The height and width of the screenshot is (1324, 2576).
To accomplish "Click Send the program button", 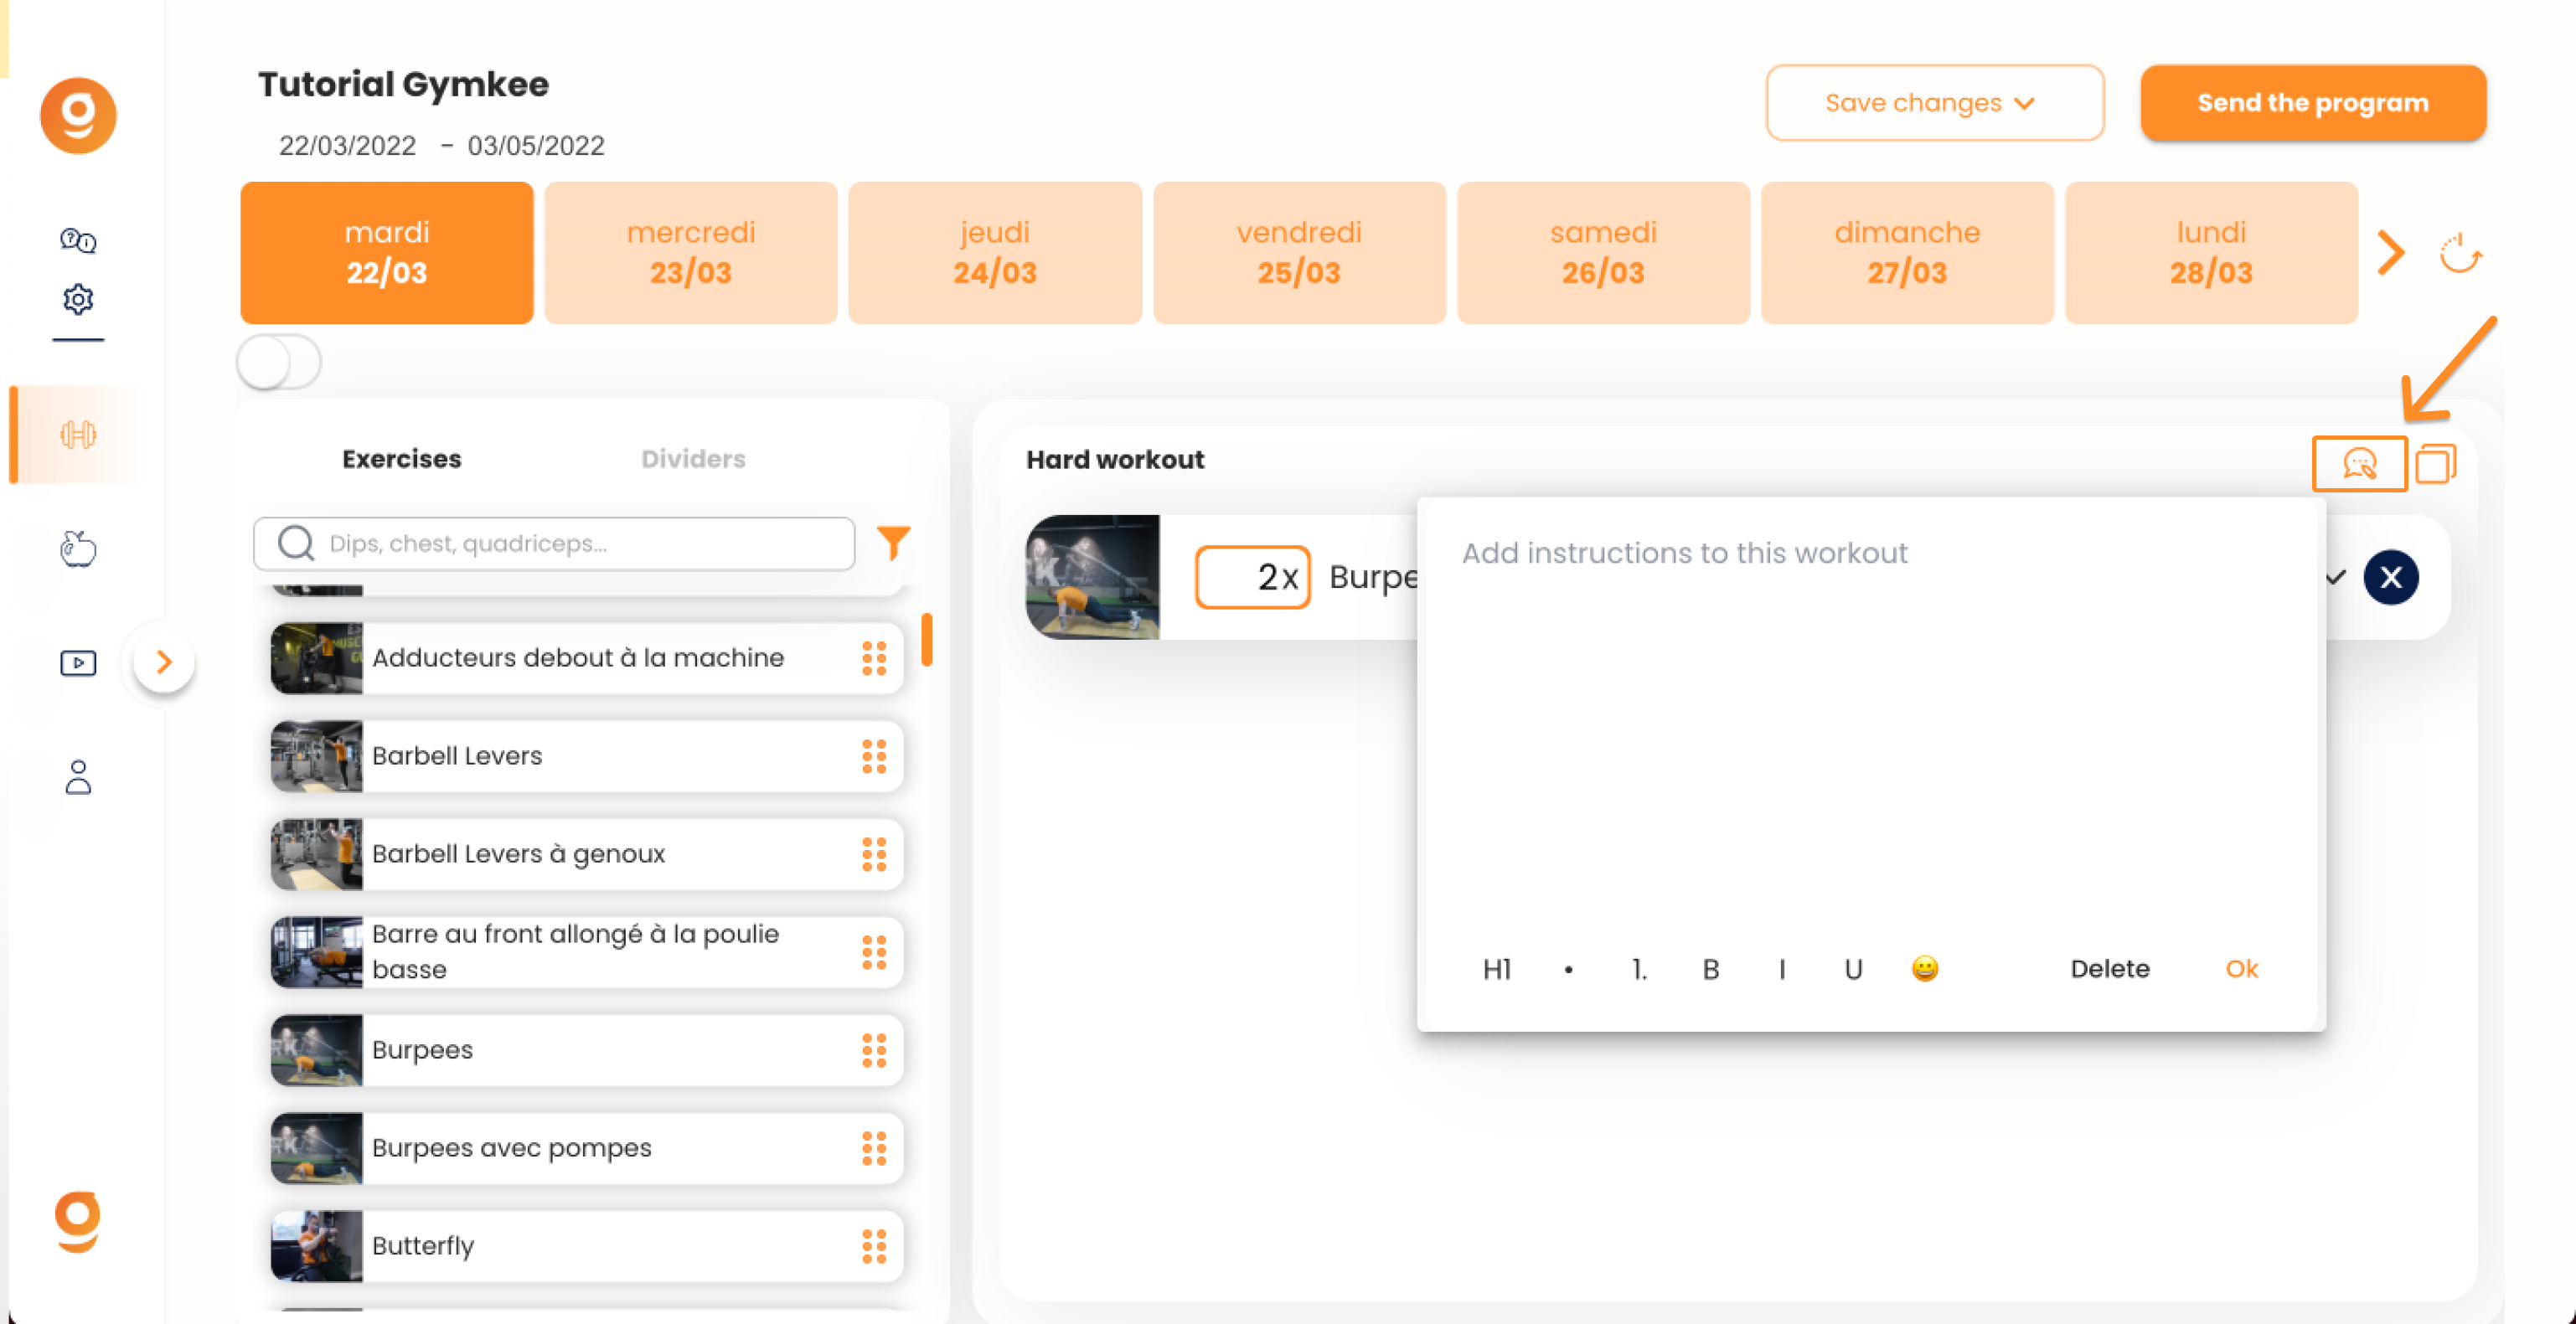I will point(2312,103).
